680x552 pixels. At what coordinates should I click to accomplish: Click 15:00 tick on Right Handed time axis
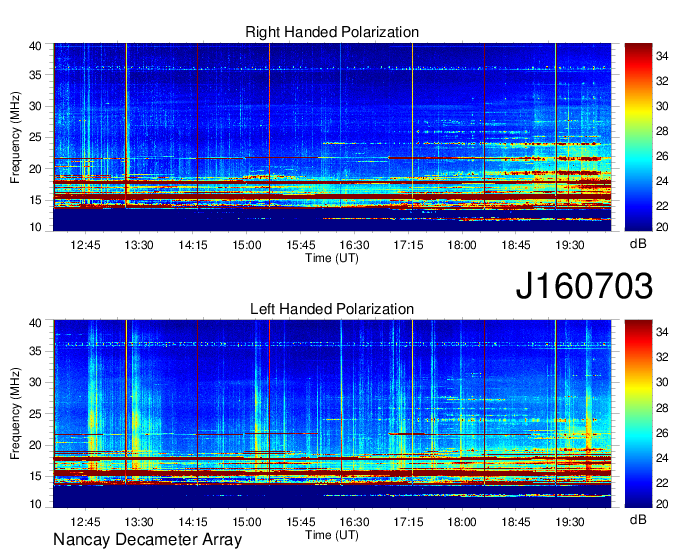(x=247, y=245)
